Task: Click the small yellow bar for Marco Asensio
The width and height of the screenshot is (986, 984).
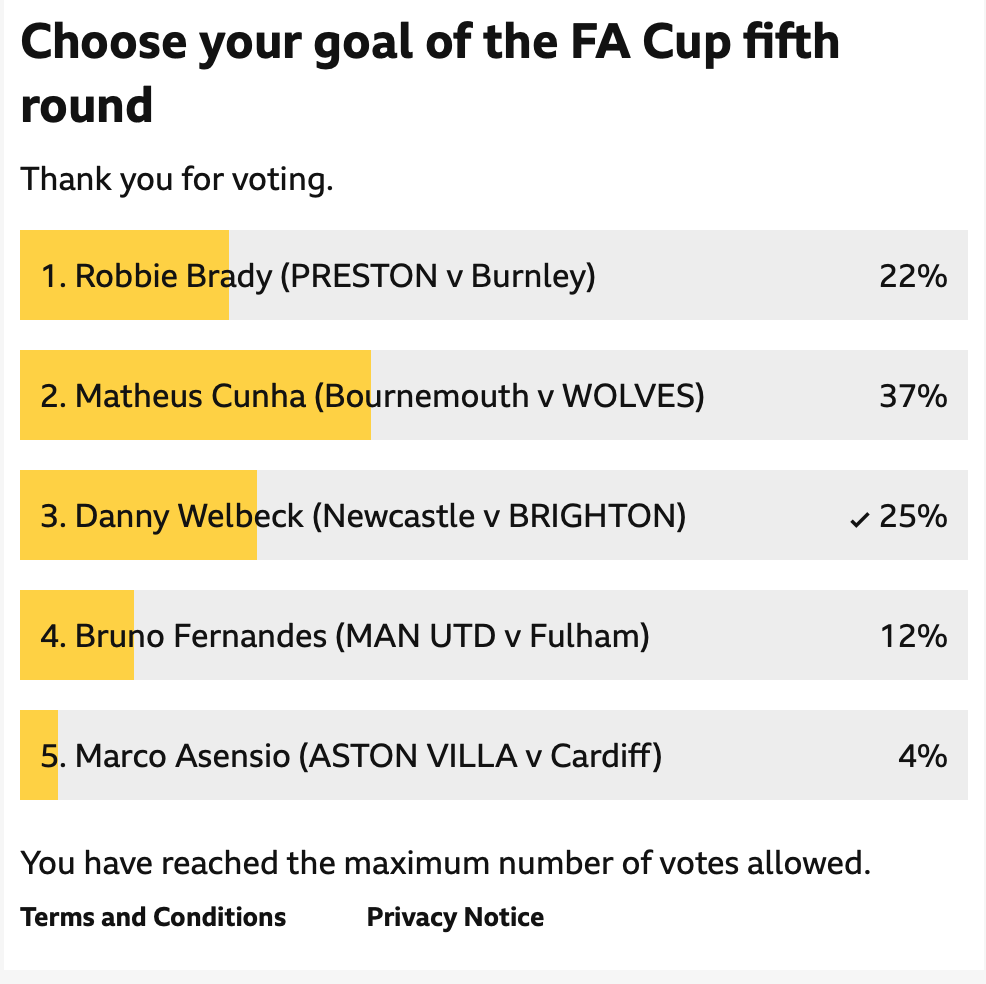Action: 39,755
